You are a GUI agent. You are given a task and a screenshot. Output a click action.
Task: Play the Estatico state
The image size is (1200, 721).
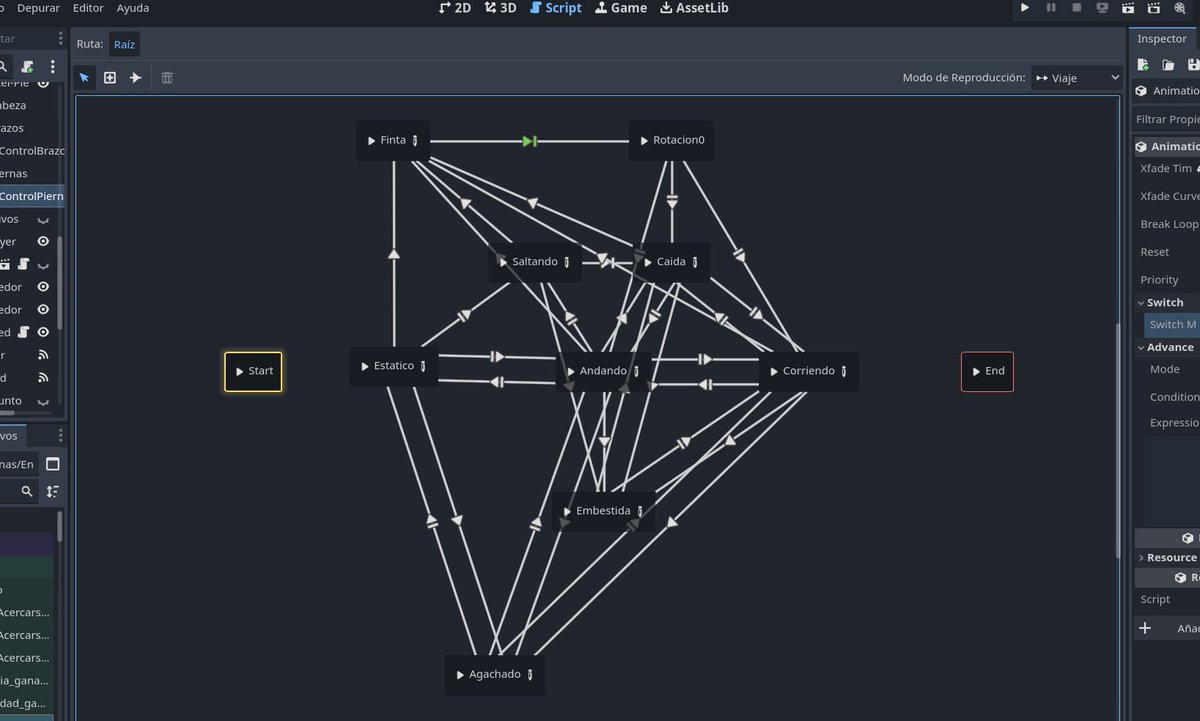coord(364,367)
